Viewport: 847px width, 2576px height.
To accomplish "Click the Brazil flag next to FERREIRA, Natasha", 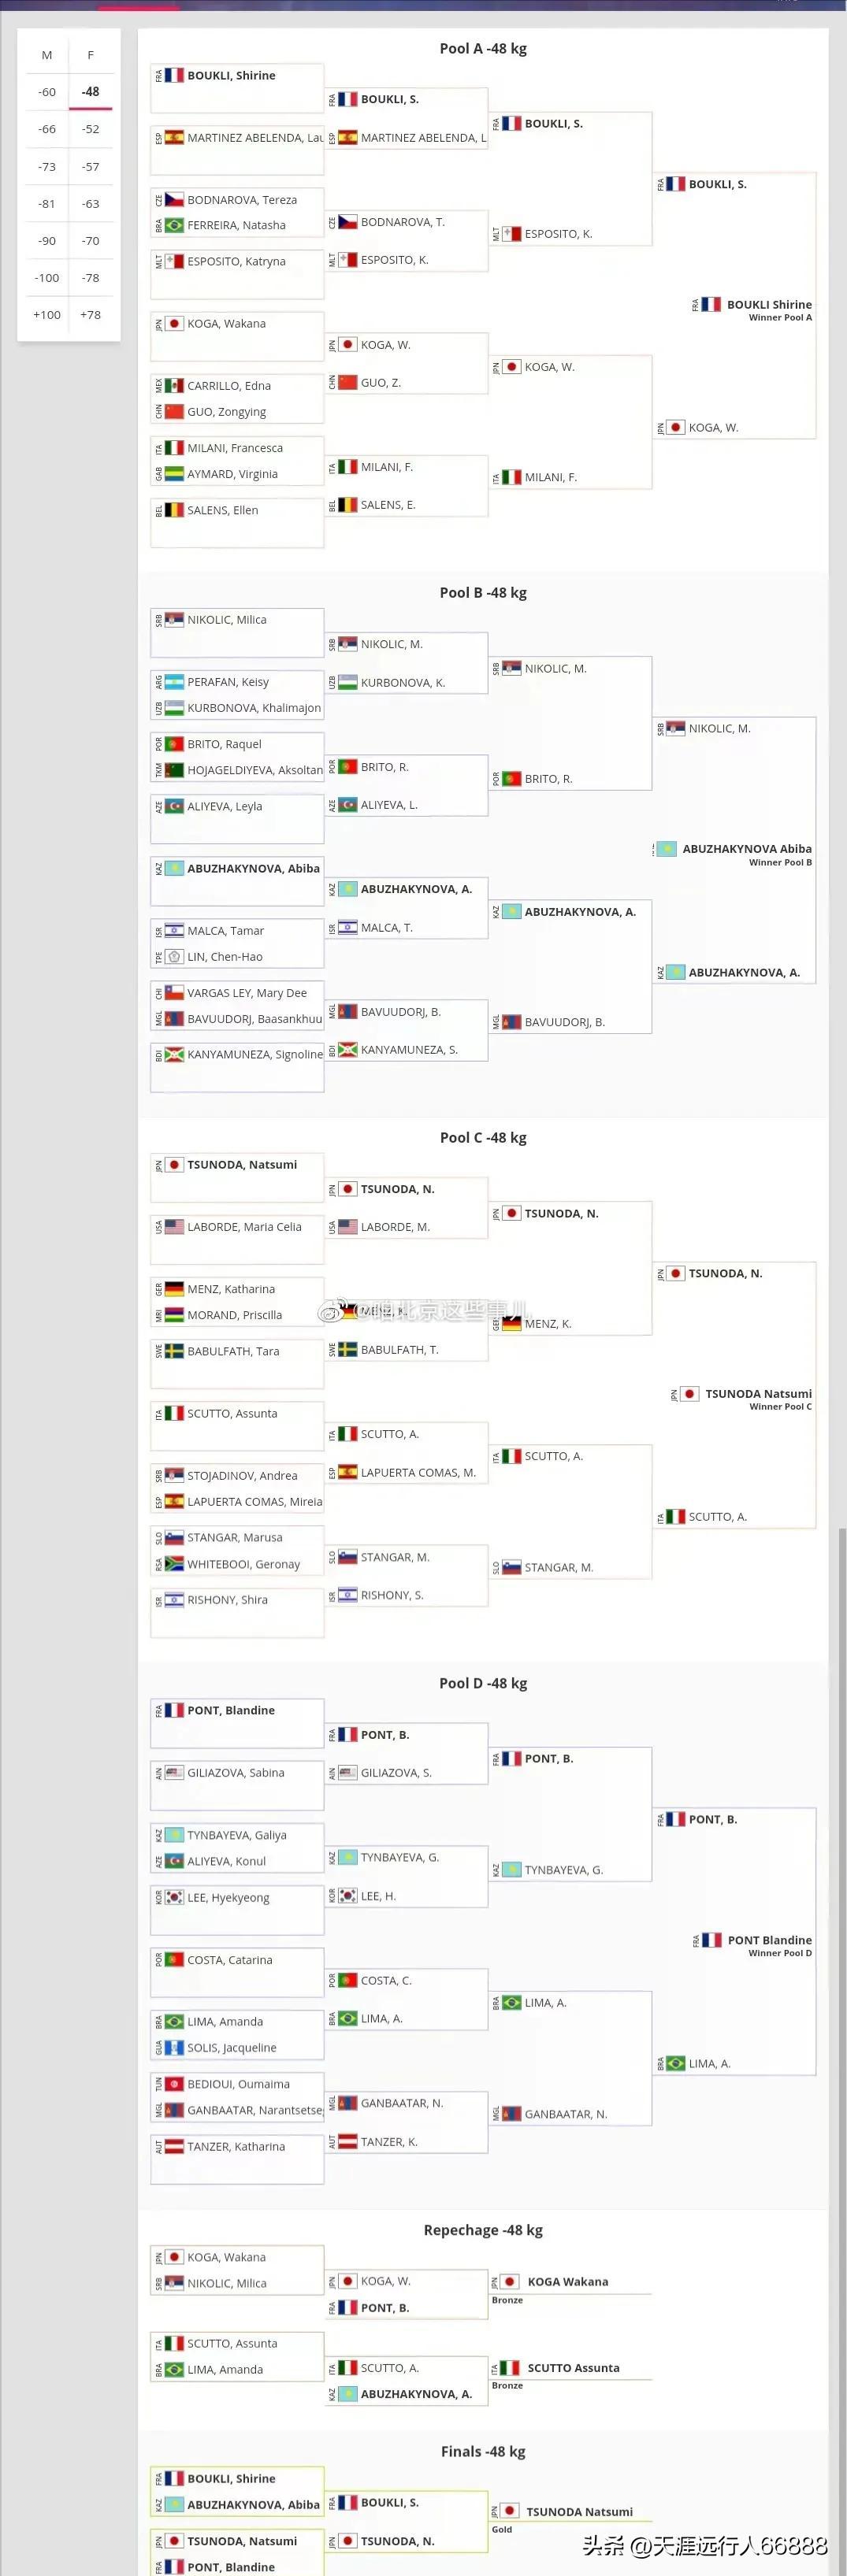I will (174, 225).
